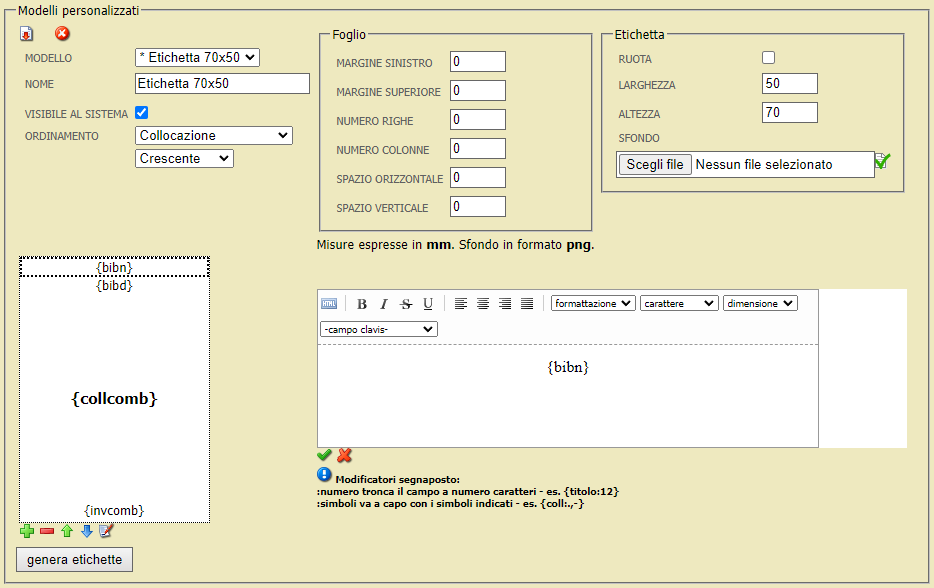Open the MODELLO dropdown showing Etichetta 70x50
Viewport: 934px width, 588px height.
point(196,57)
